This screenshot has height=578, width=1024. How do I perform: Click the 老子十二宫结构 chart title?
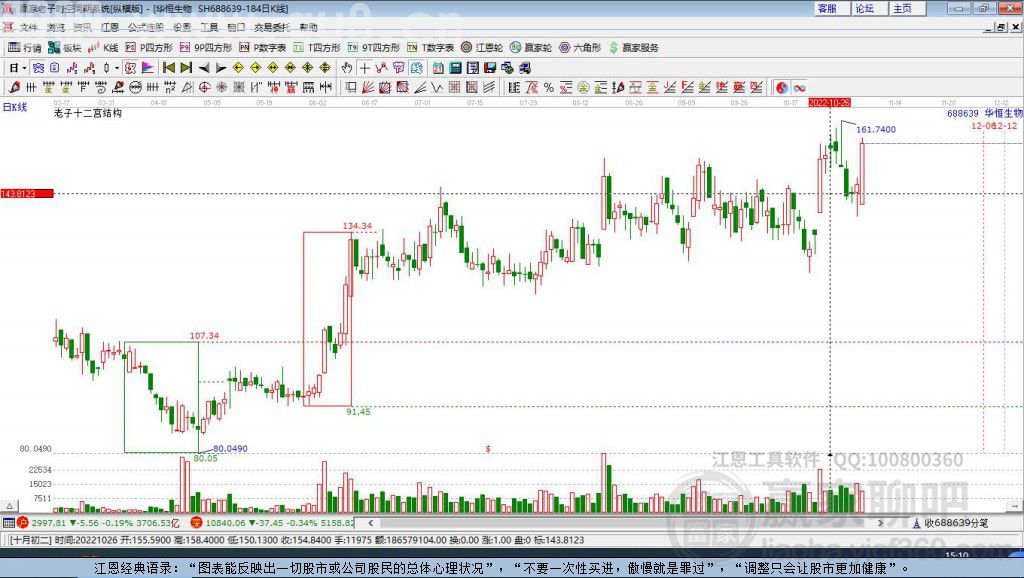[x=88, y=113]
